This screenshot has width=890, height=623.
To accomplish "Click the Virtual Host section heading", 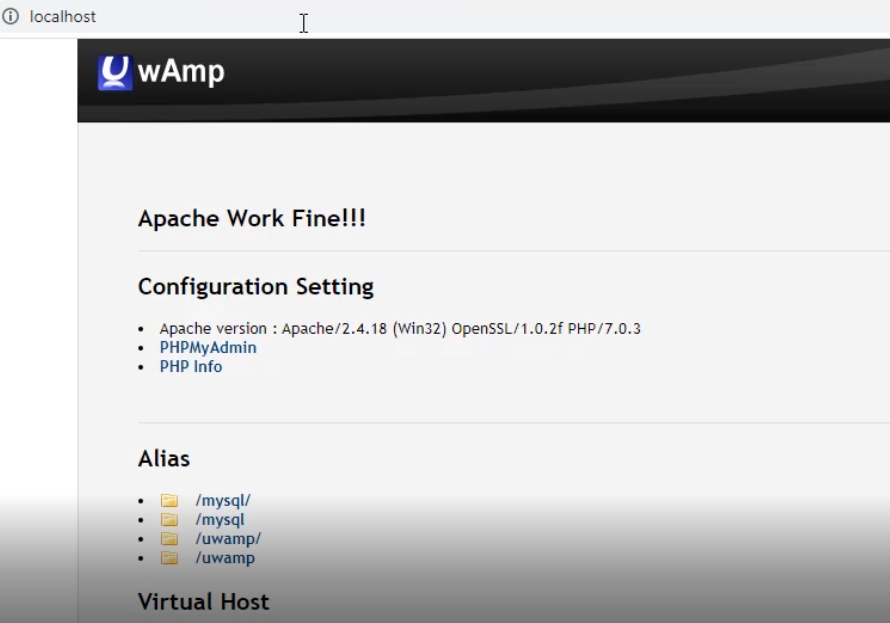I will (203, 602).
